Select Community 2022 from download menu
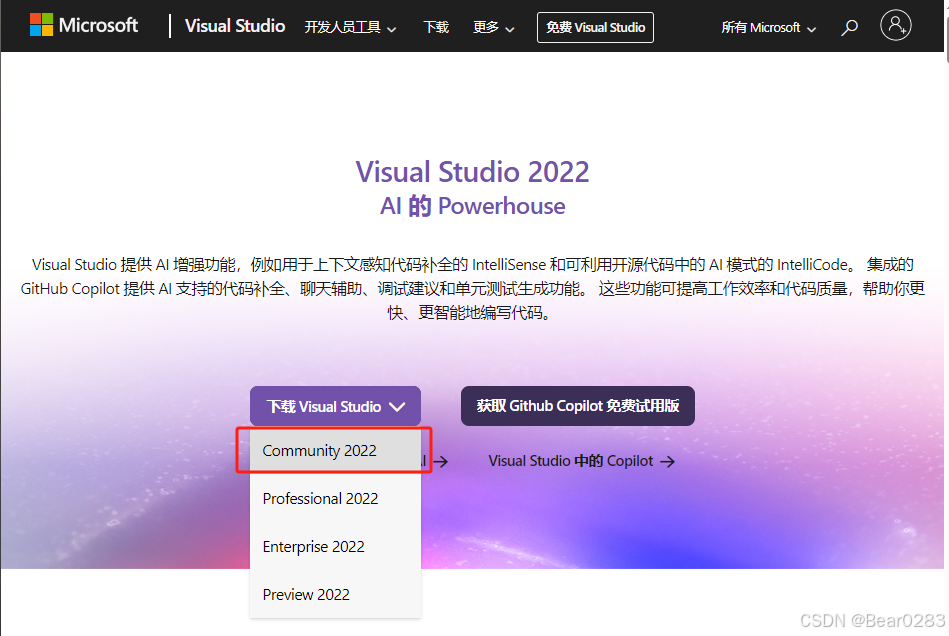Image resolution: width=949 pixels, height=636 pixels. click(x=335, y=451)
